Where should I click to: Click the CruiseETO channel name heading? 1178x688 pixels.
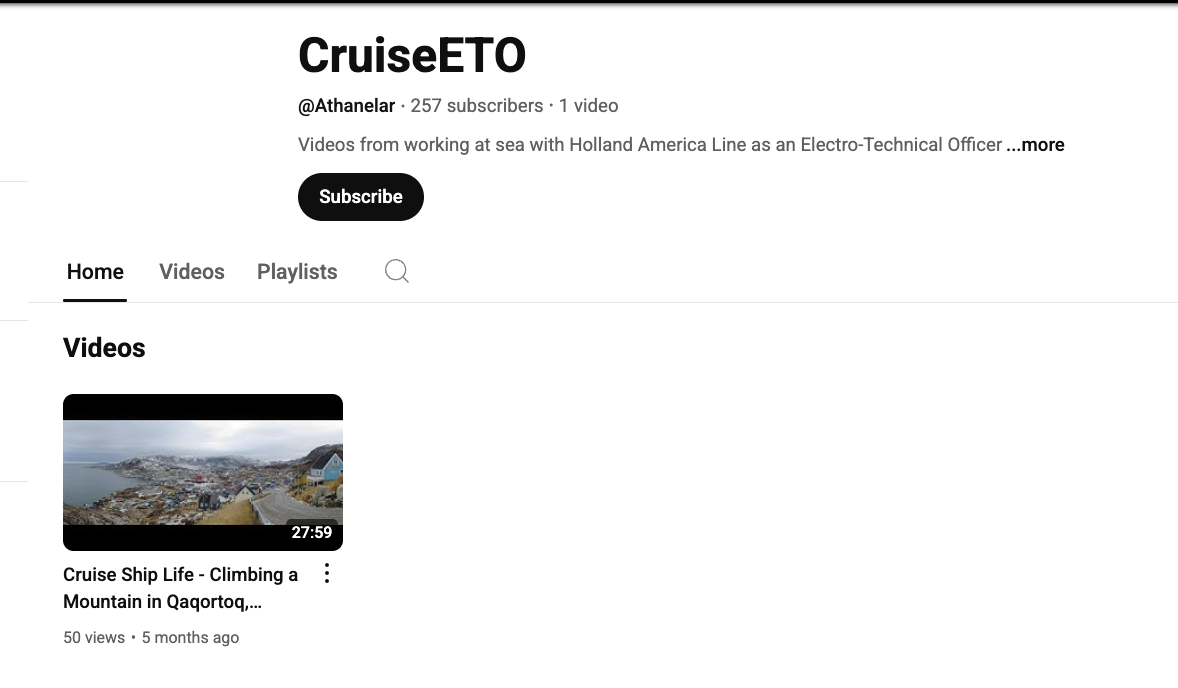click(412, 56)
